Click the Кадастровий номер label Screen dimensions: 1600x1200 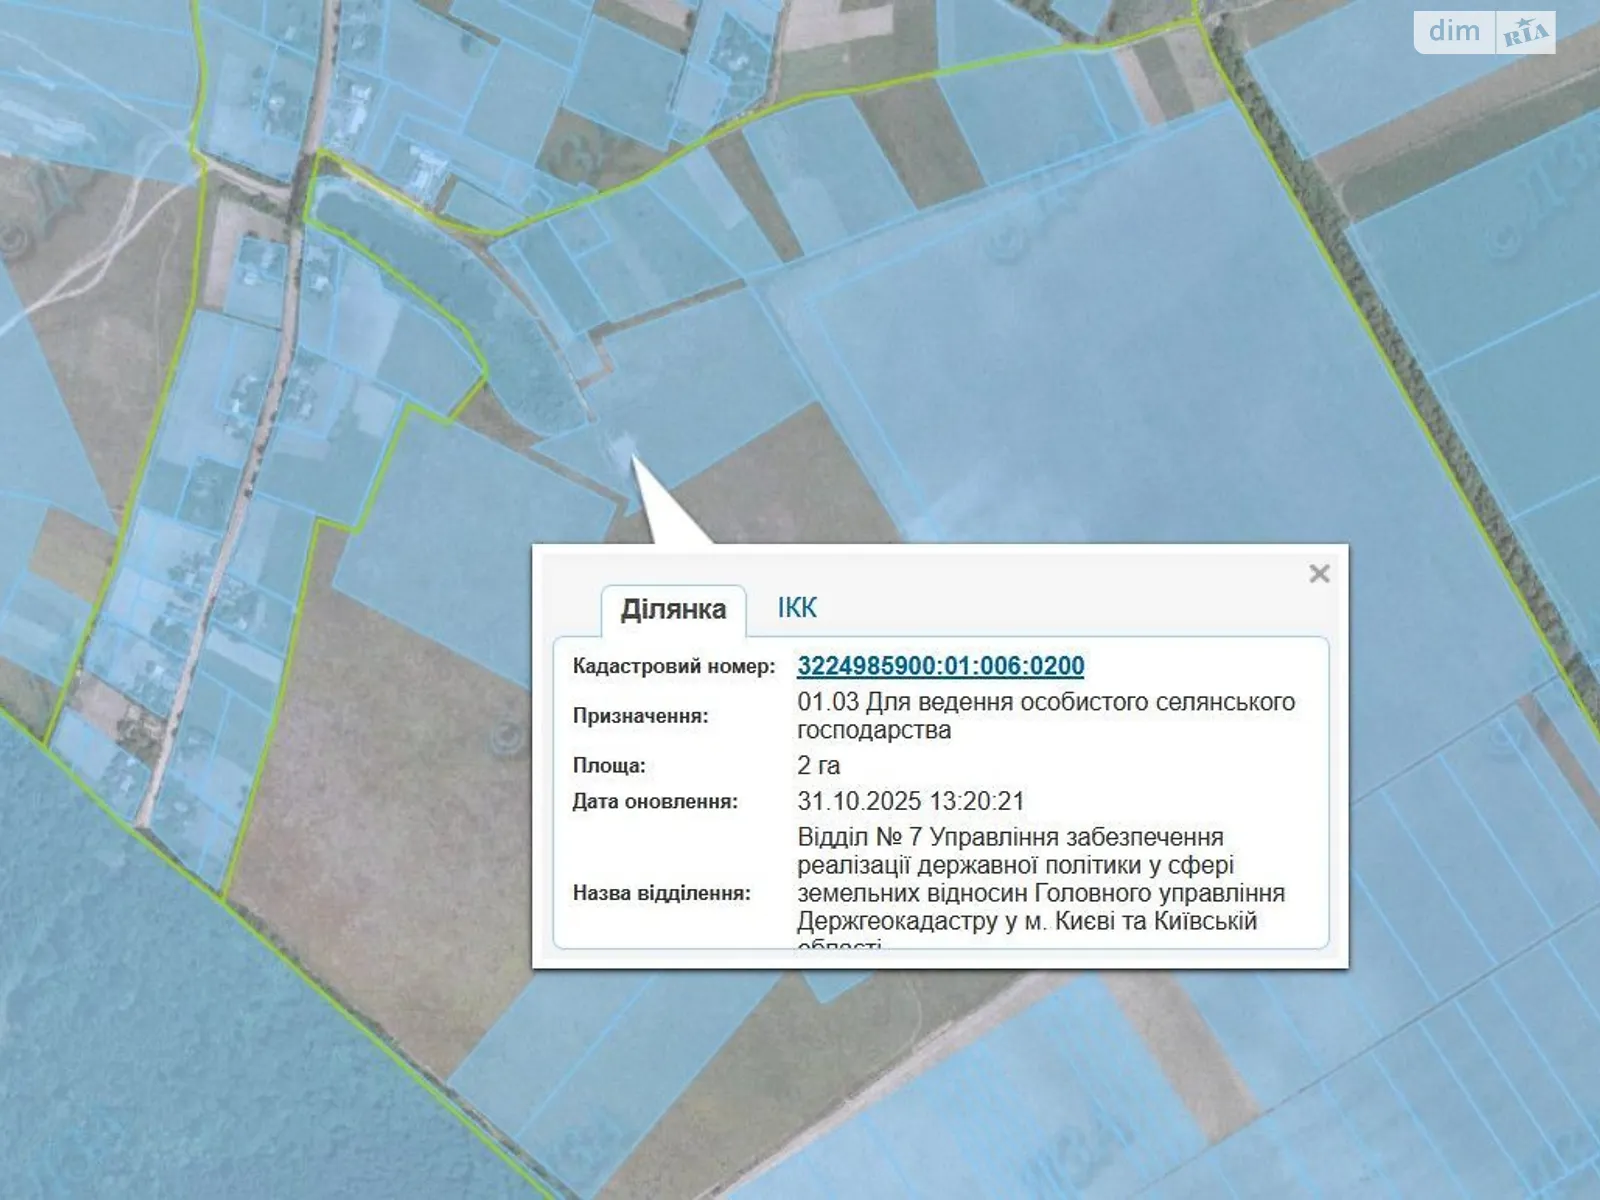tap(673, 666)
